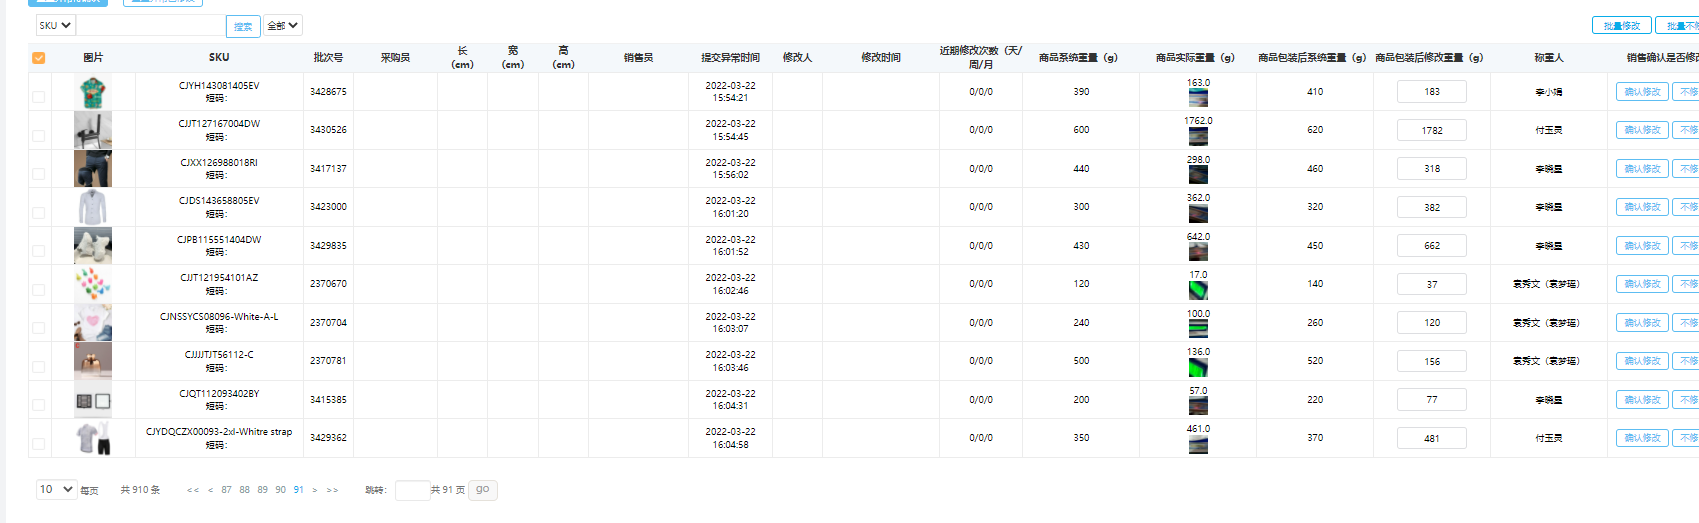The height and width of the screenshot is (523, 1699).
Task: Go to page 89
Action: click(x=263, y=490)
